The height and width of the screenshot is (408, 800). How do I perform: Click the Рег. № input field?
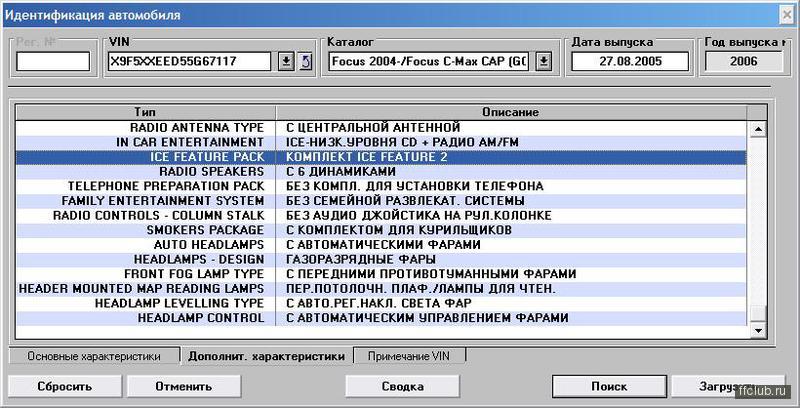[x=53, y=62]
